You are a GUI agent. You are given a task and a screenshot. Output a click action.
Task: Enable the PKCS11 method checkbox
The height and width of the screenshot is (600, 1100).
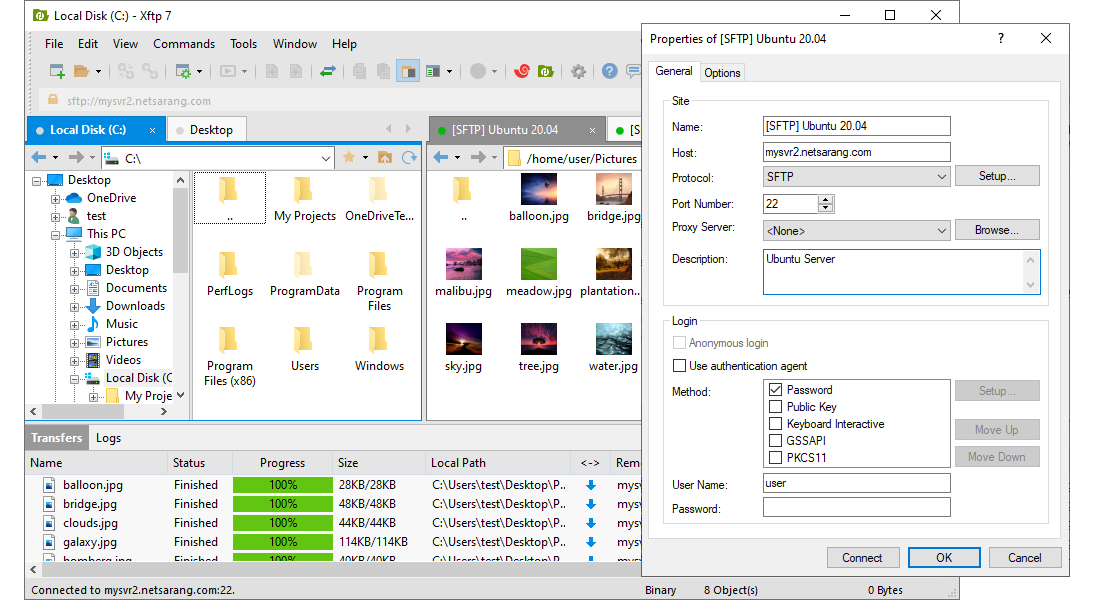point(775,458)
